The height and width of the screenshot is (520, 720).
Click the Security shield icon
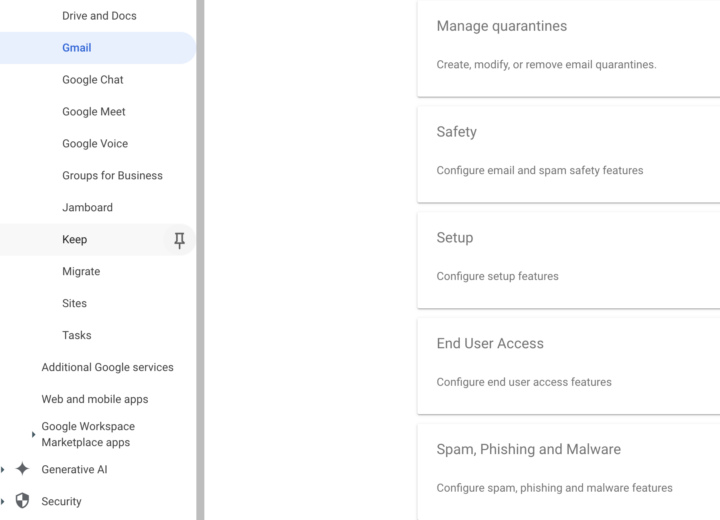22,501
